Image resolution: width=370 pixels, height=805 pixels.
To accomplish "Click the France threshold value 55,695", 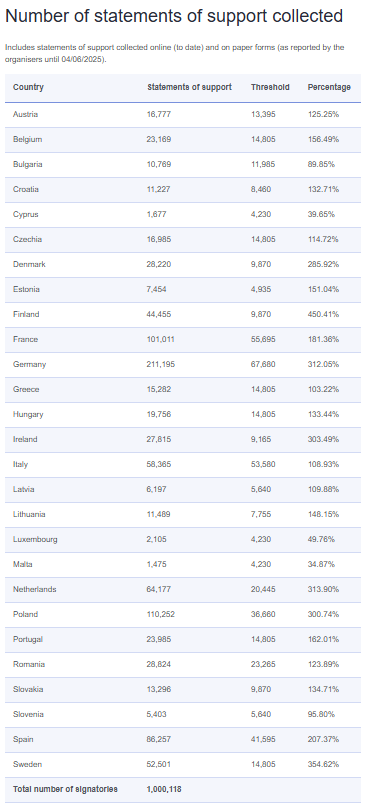I will 263,339.
